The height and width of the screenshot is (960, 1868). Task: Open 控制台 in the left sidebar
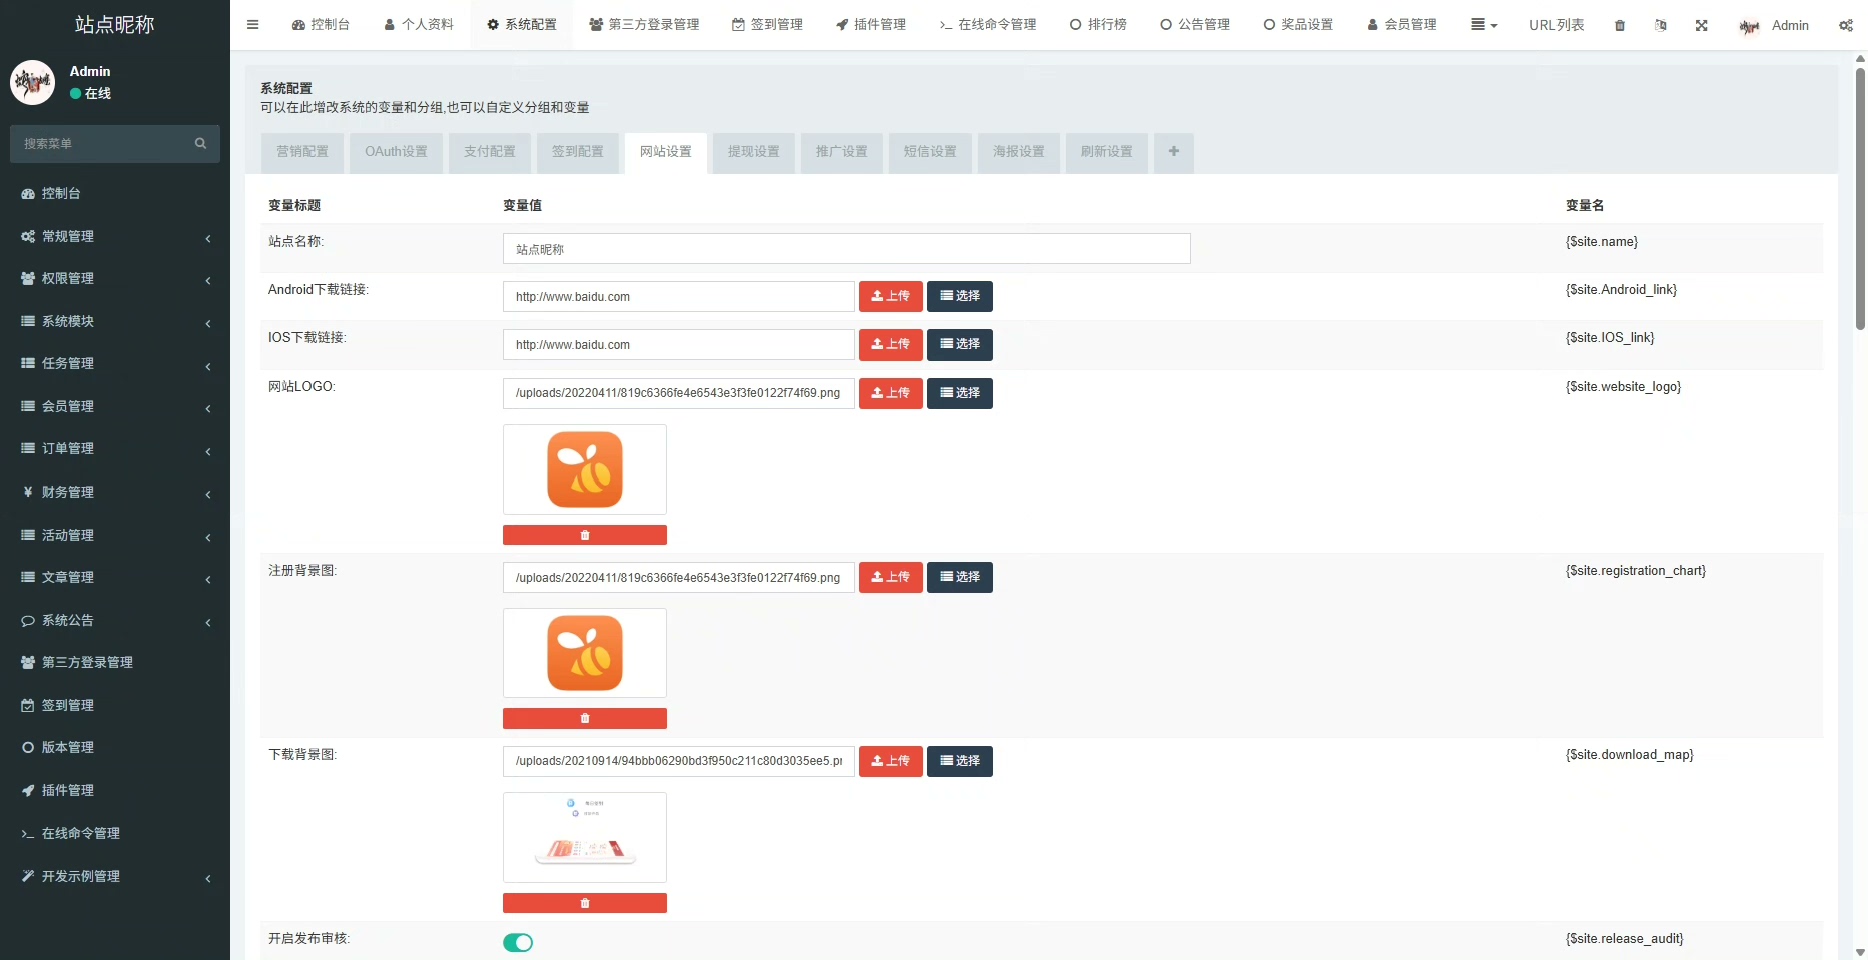(115, 193)
